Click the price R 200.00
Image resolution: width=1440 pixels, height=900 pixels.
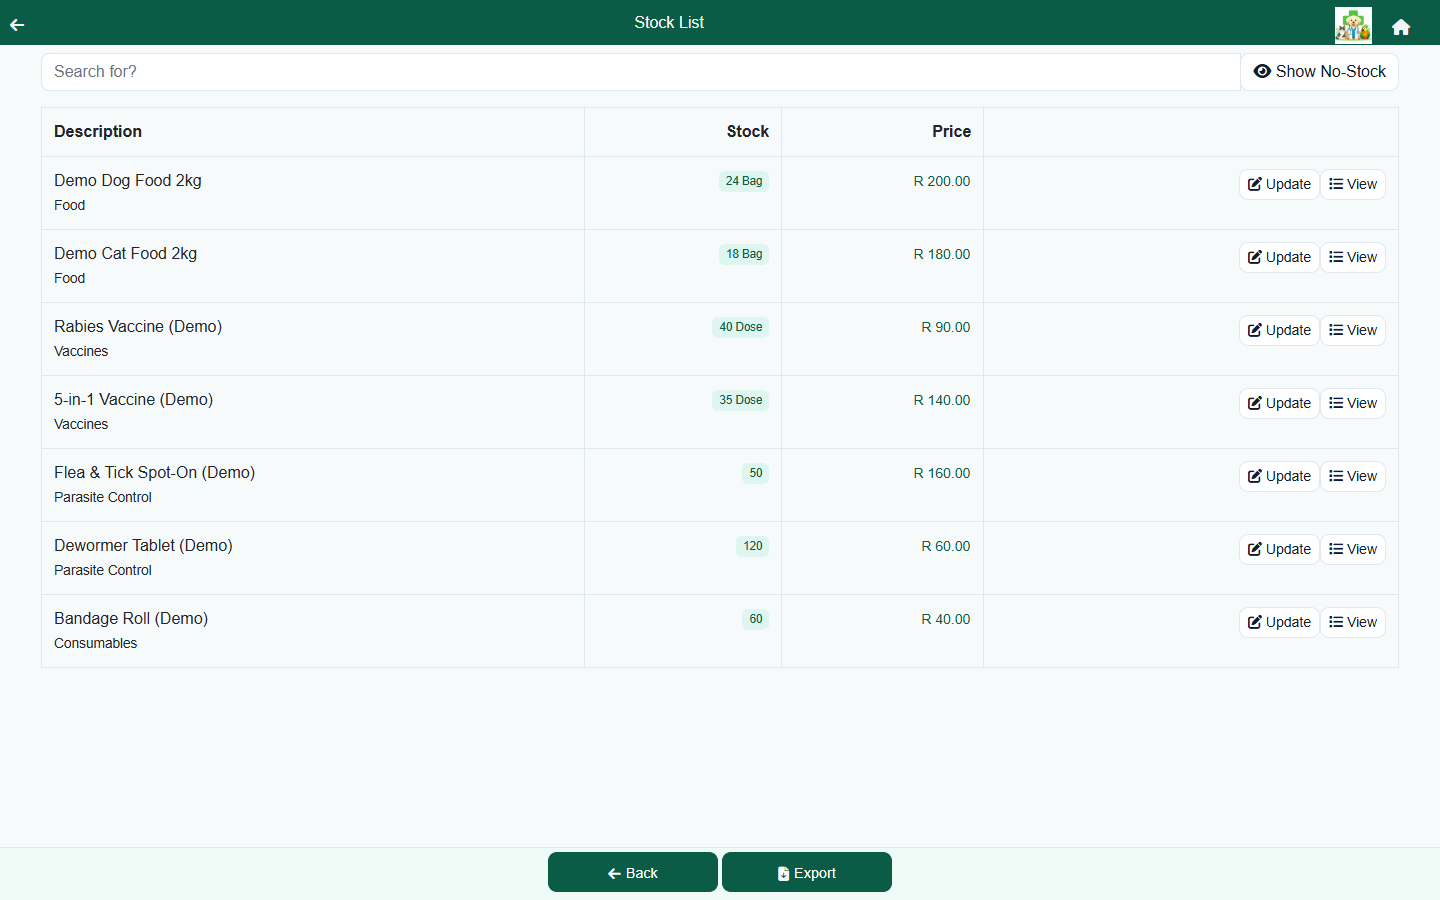pyautogui.click(x=942, y=181)
